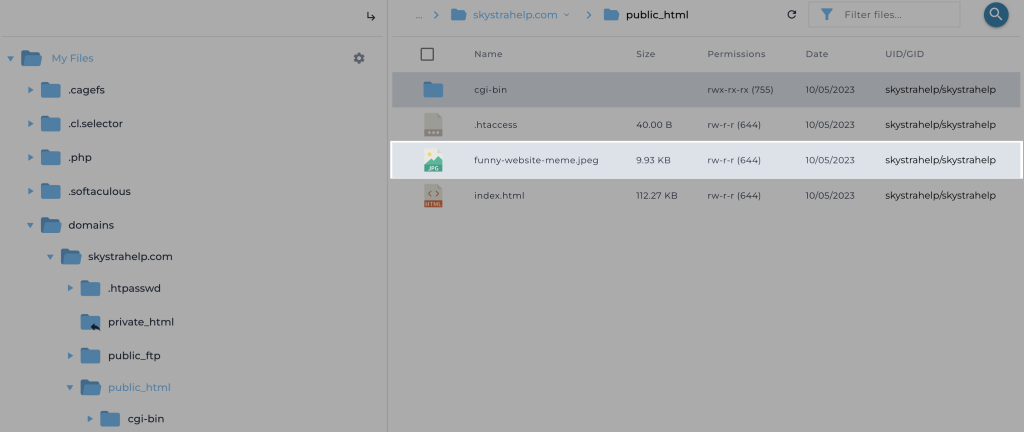Screen dimensions: 1024x432
Task: Expand the .cagefs folder tree arrow
Action: (31, 90)
